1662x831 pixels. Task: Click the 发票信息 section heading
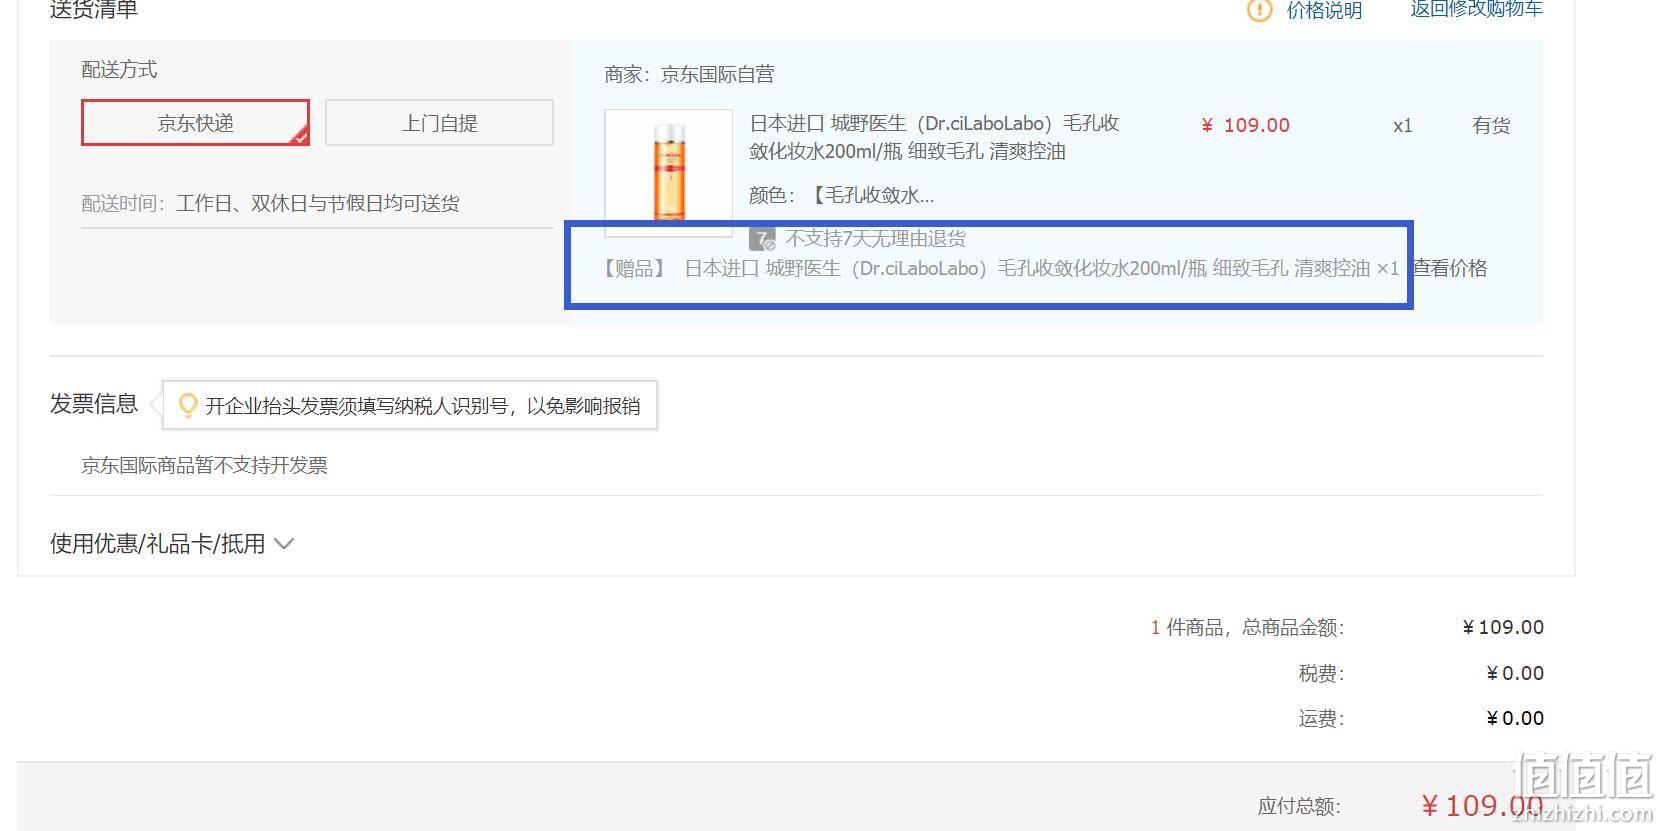coord(94,404)
